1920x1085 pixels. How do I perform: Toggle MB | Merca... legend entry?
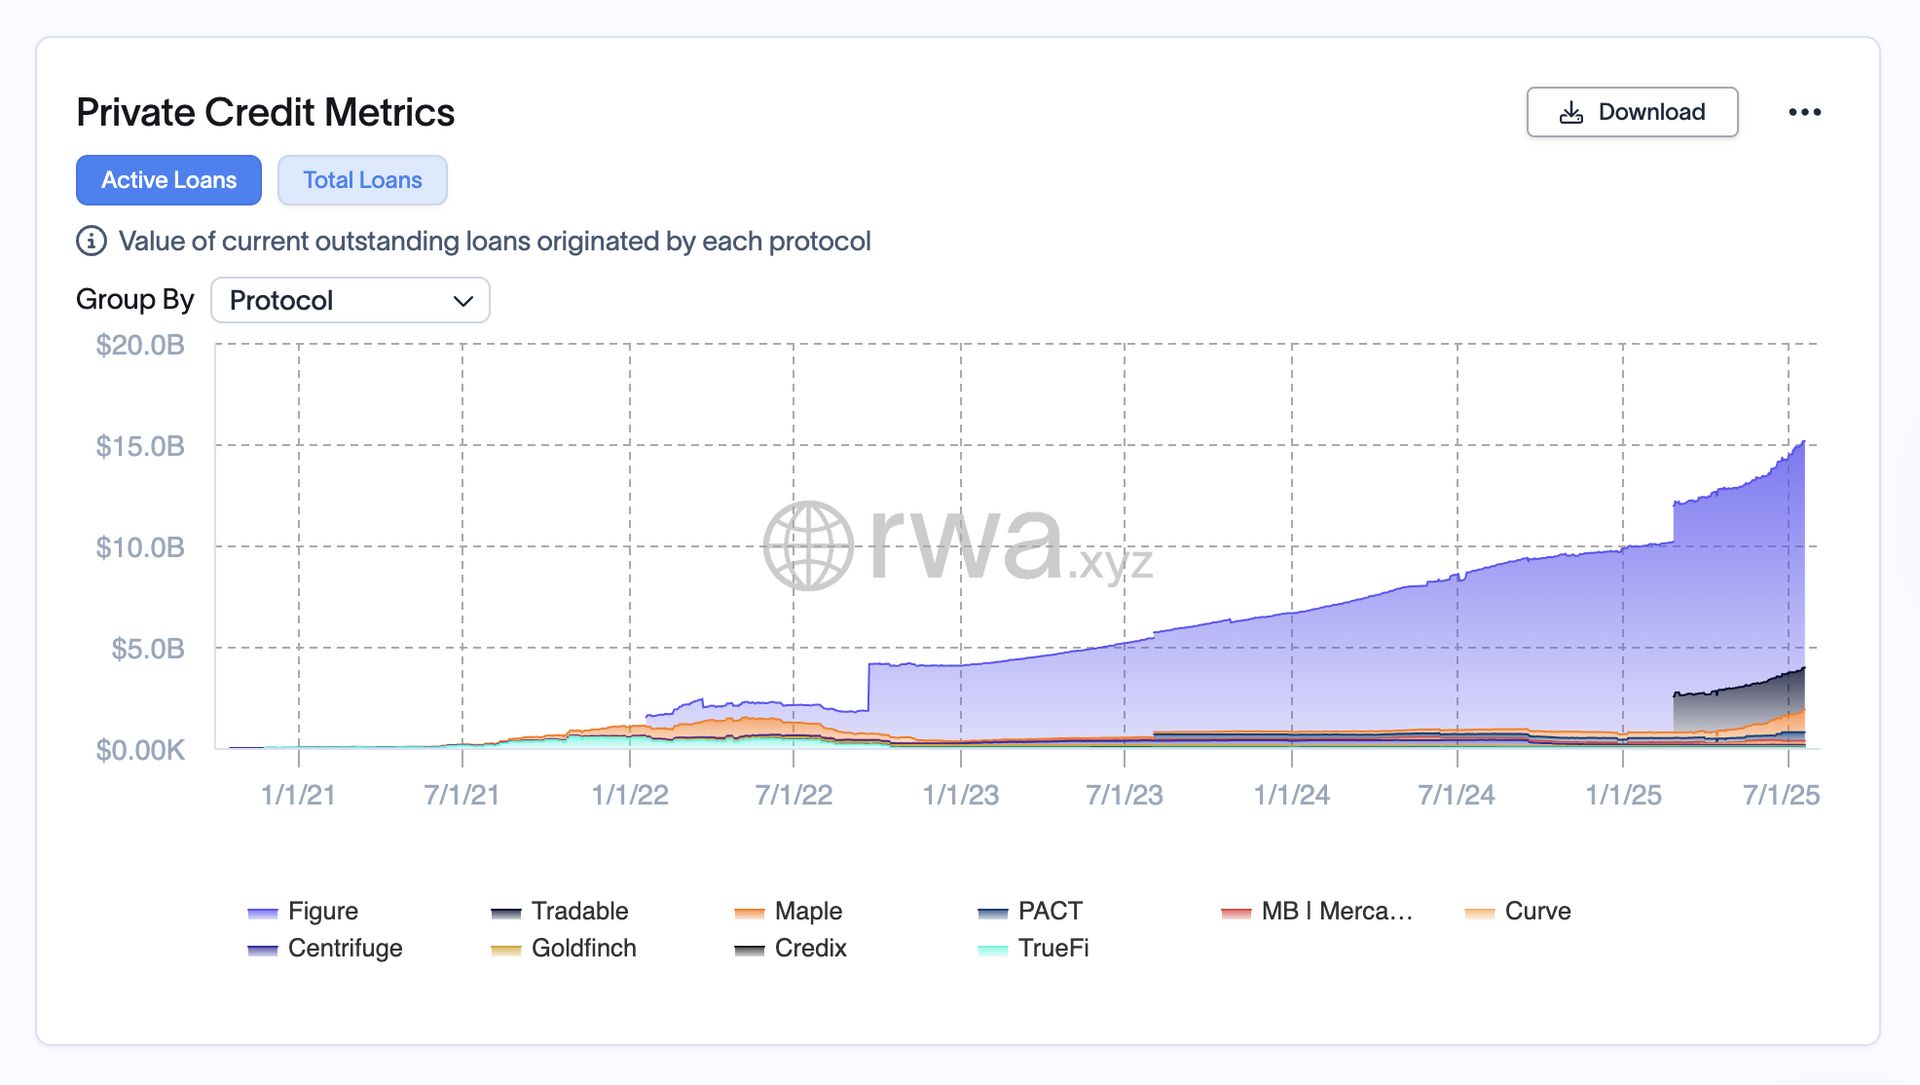(x=1336, y=911)
